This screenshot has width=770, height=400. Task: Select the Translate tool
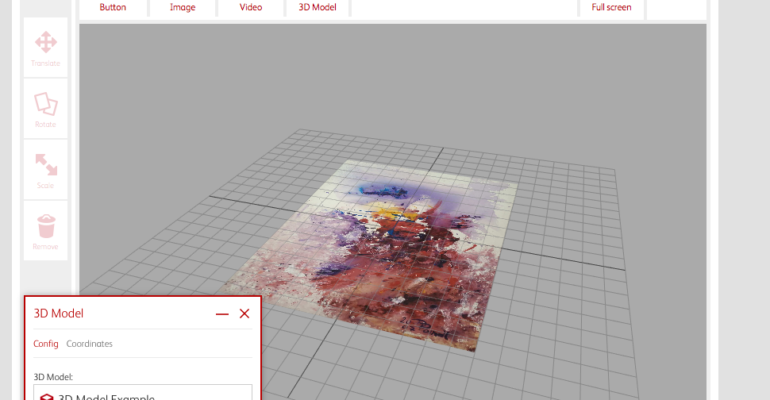[x=46, y=48]
